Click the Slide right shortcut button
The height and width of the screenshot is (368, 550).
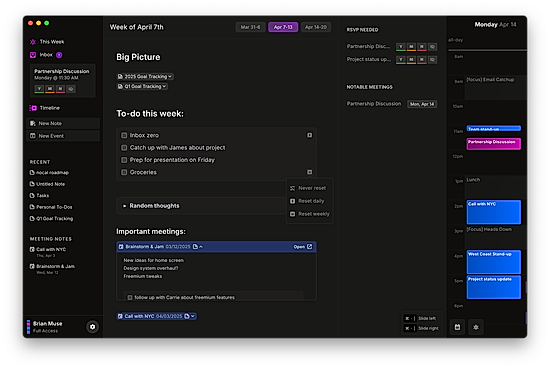click(420, 328)
